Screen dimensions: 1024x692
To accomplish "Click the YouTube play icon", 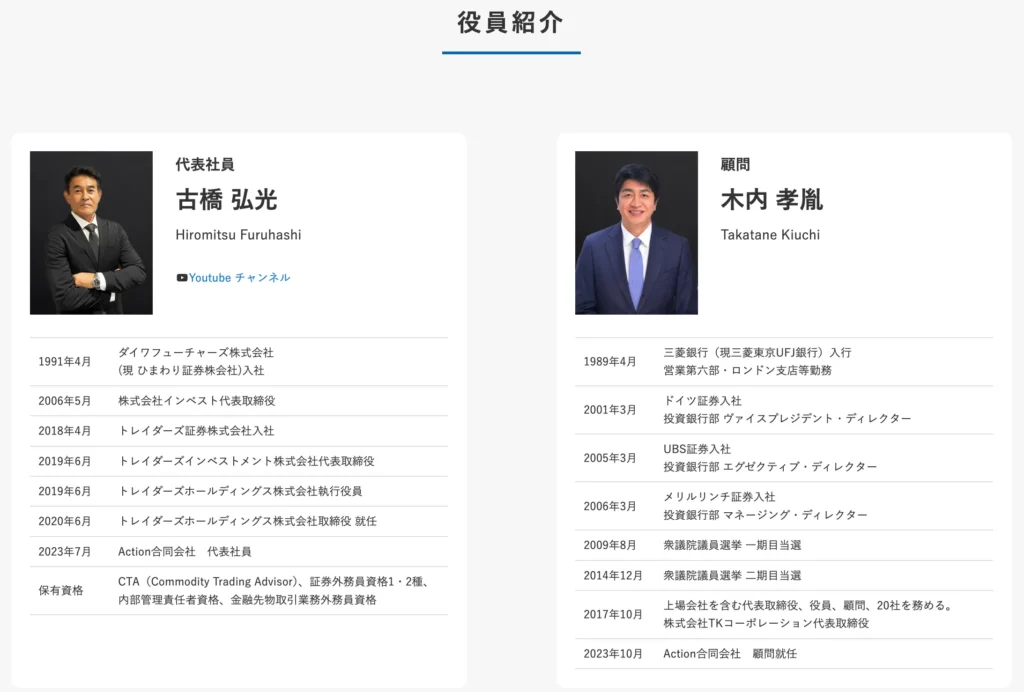I will click(x=182, y=278).
